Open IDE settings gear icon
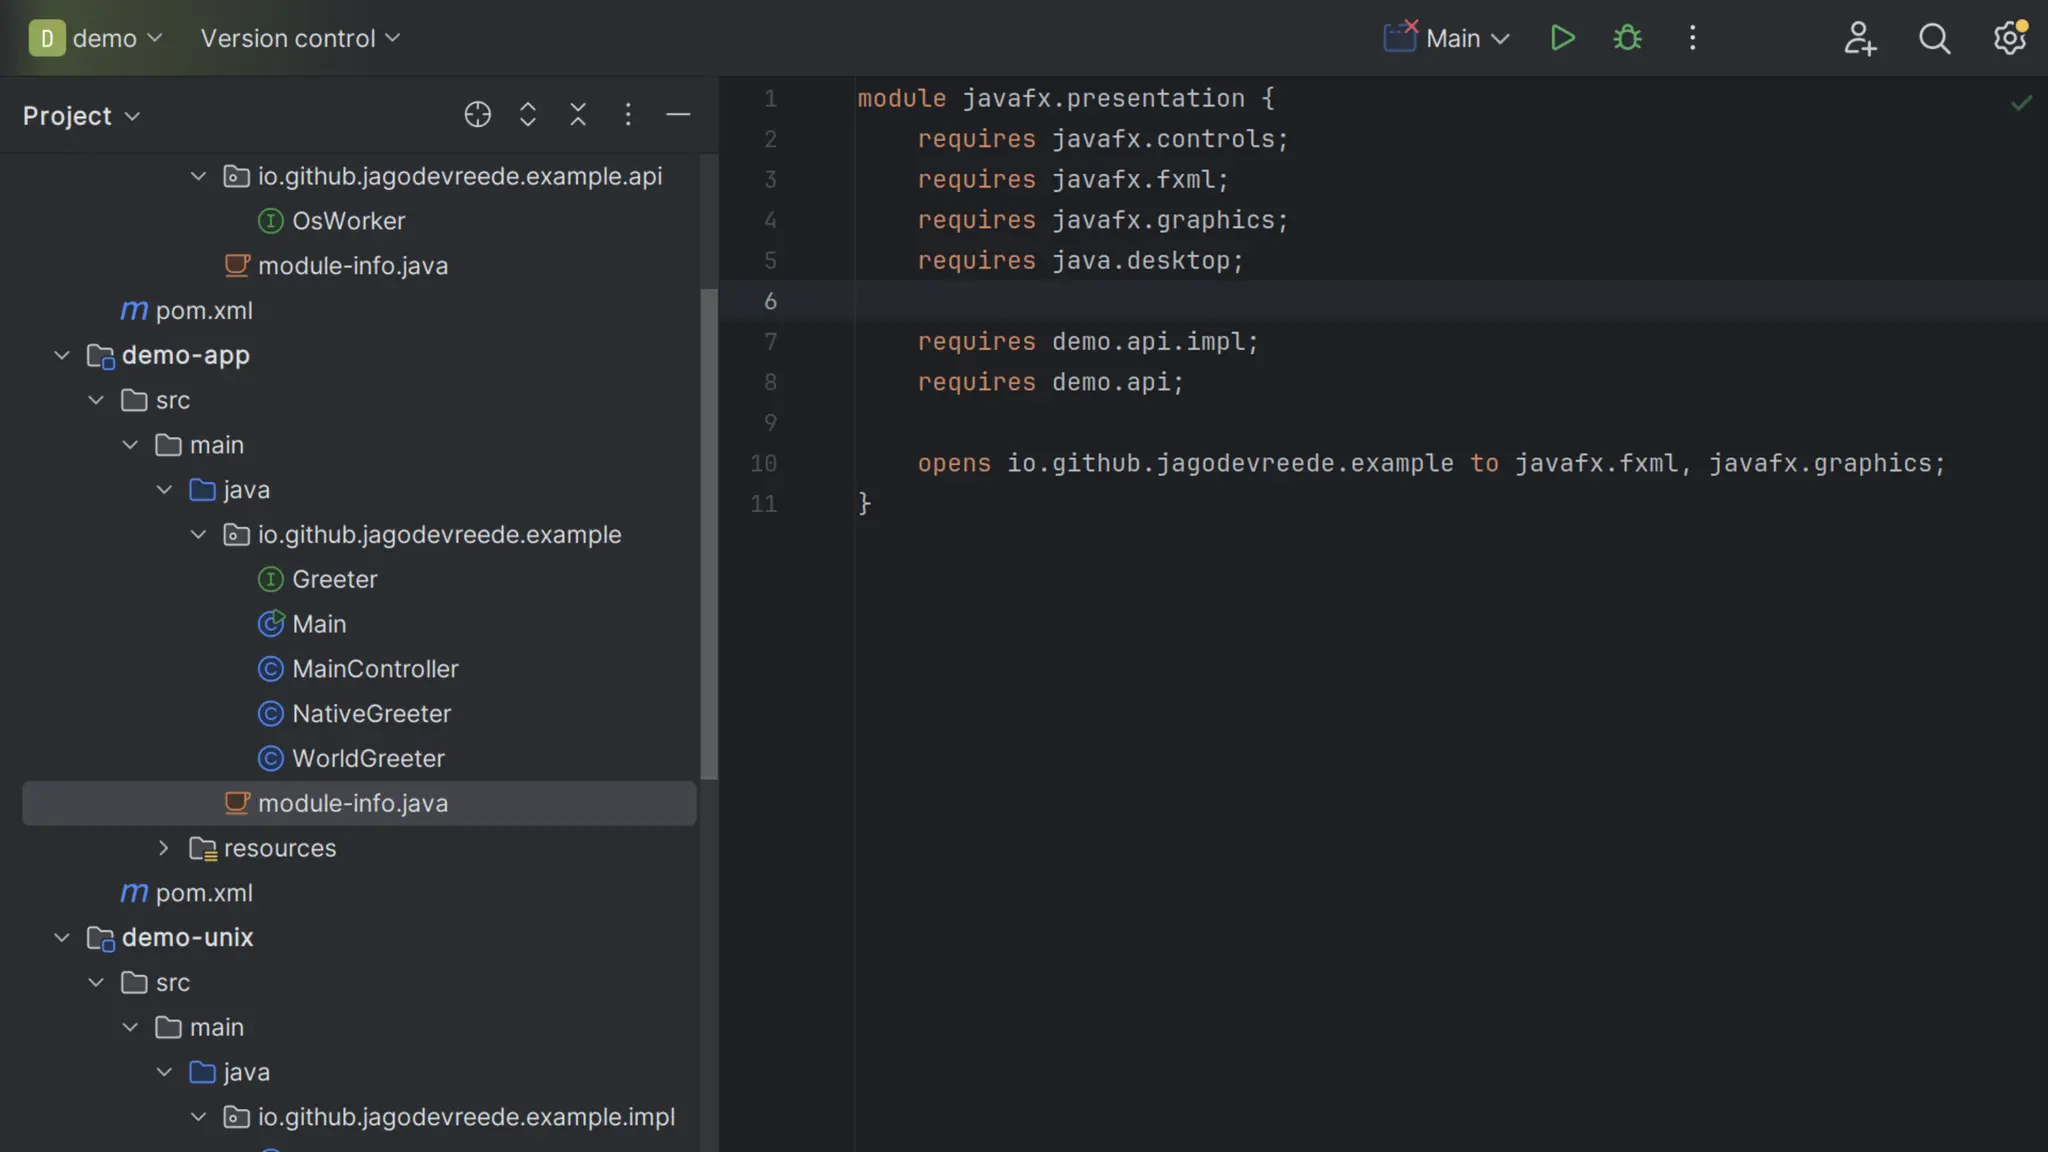 [2009, 38]
